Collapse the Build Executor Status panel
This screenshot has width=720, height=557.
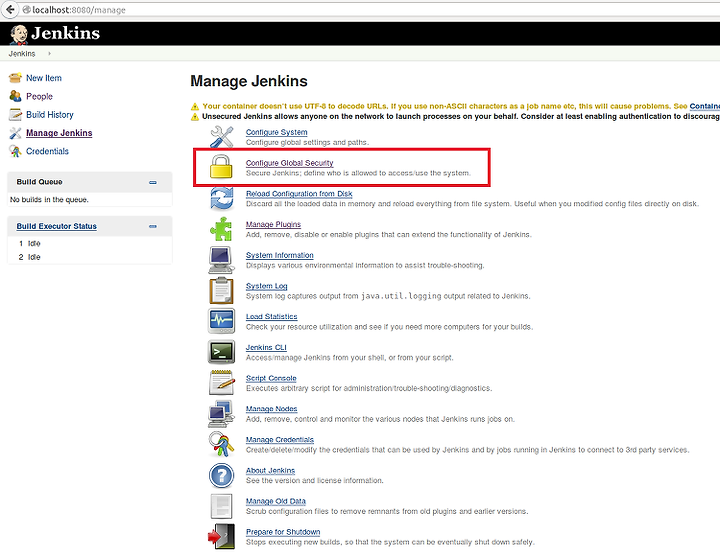[153, 226]
